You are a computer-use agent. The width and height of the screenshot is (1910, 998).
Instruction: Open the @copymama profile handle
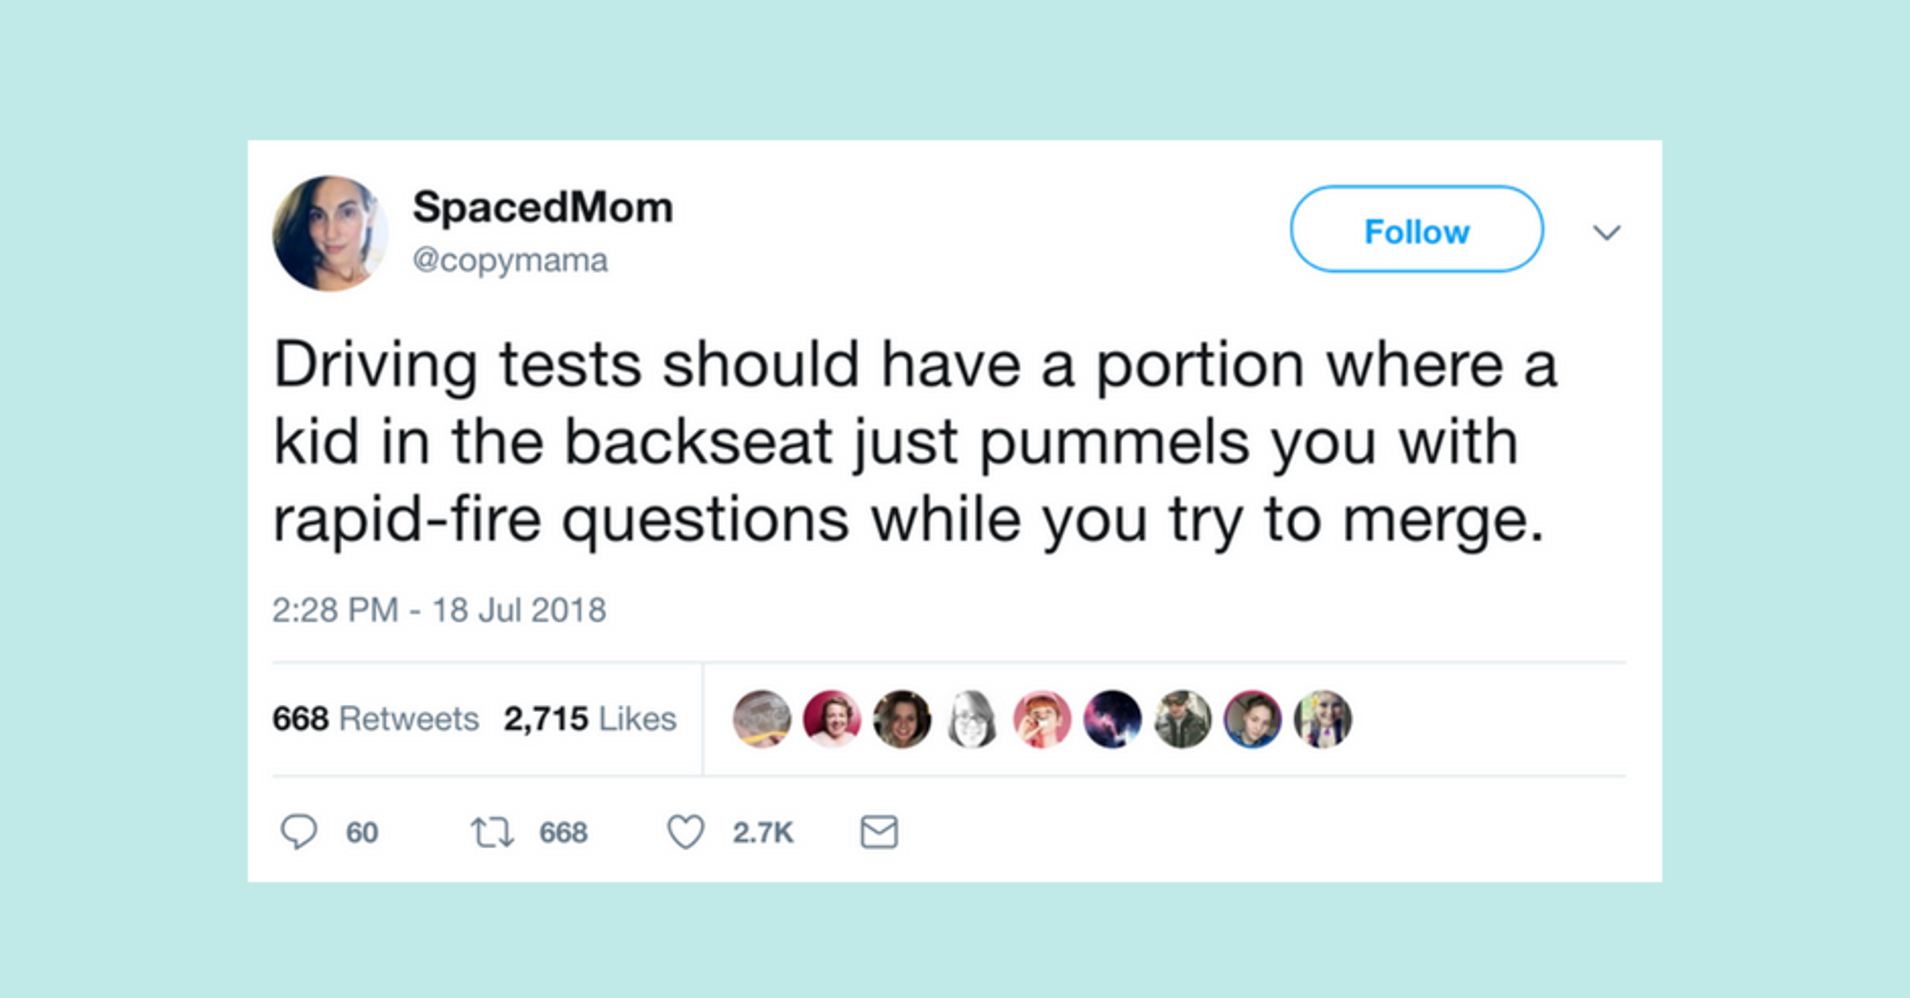(x=512, y=259)
